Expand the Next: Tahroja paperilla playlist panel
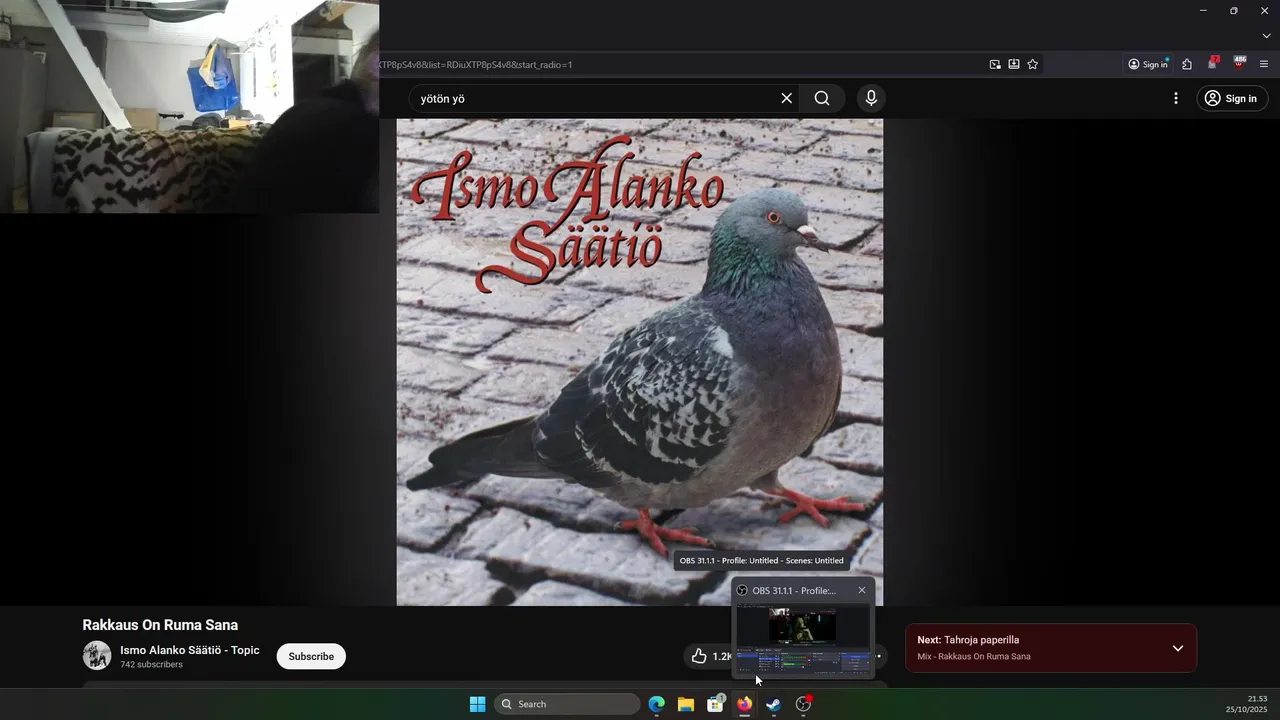Screen dimensions: 1280x720 coord(1177,648)
